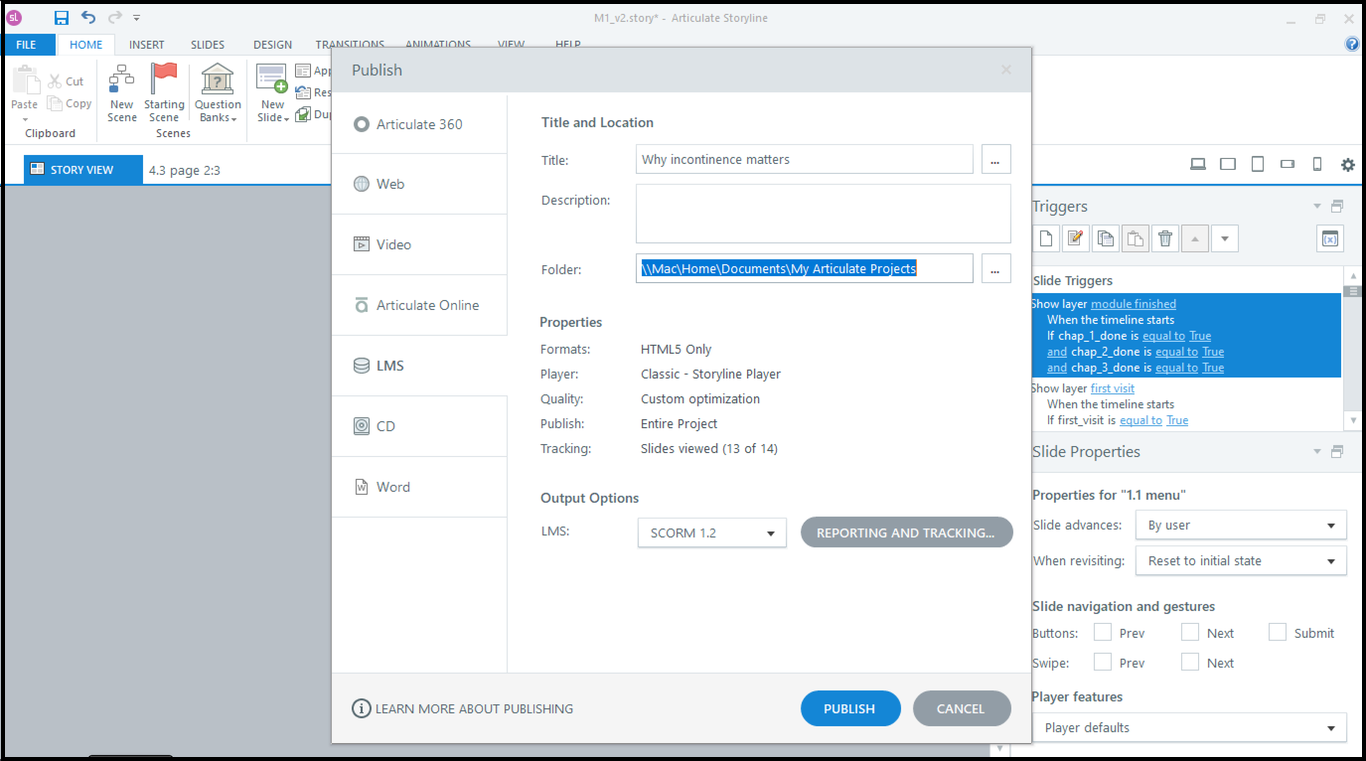This screenshot has height=761, width=1366.
Task: Open player settings gear icon
Action: [1347, 165]
